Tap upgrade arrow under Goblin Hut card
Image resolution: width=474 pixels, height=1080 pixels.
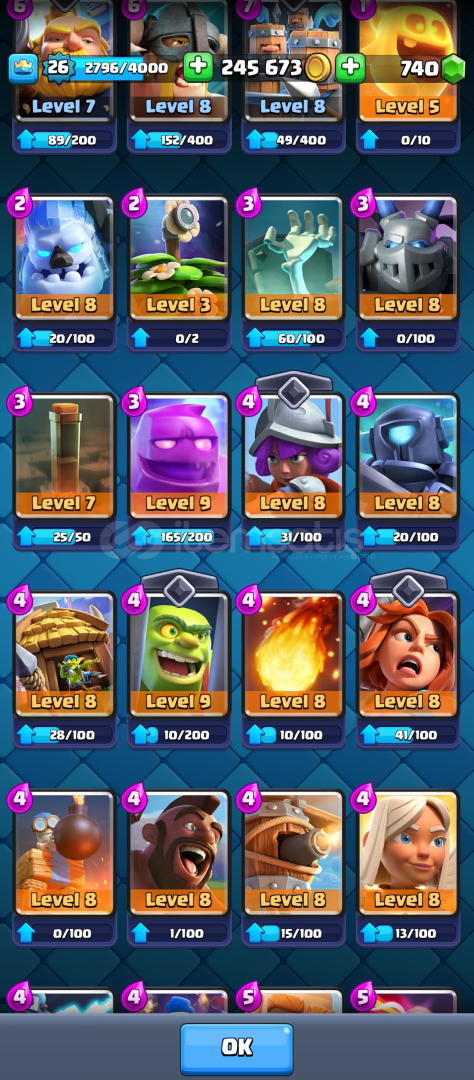point(26,736)
